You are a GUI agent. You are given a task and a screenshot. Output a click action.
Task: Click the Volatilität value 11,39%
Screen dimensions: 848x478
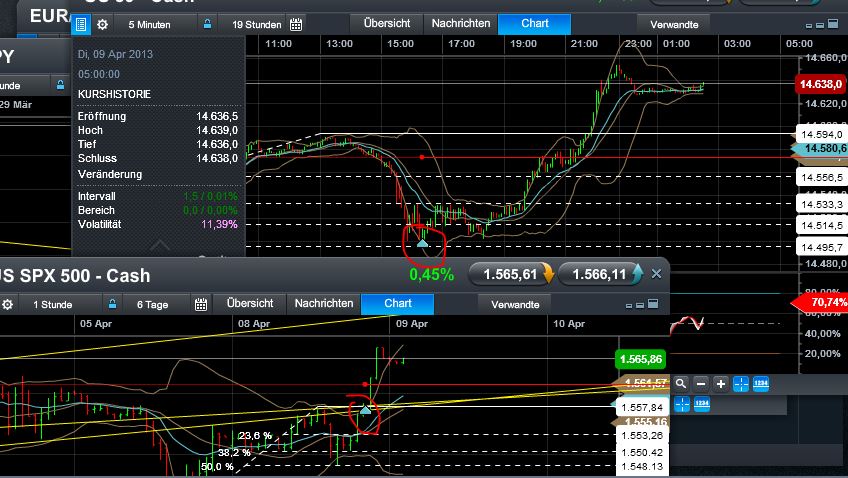pyautogui.click(x=219, y=224)
